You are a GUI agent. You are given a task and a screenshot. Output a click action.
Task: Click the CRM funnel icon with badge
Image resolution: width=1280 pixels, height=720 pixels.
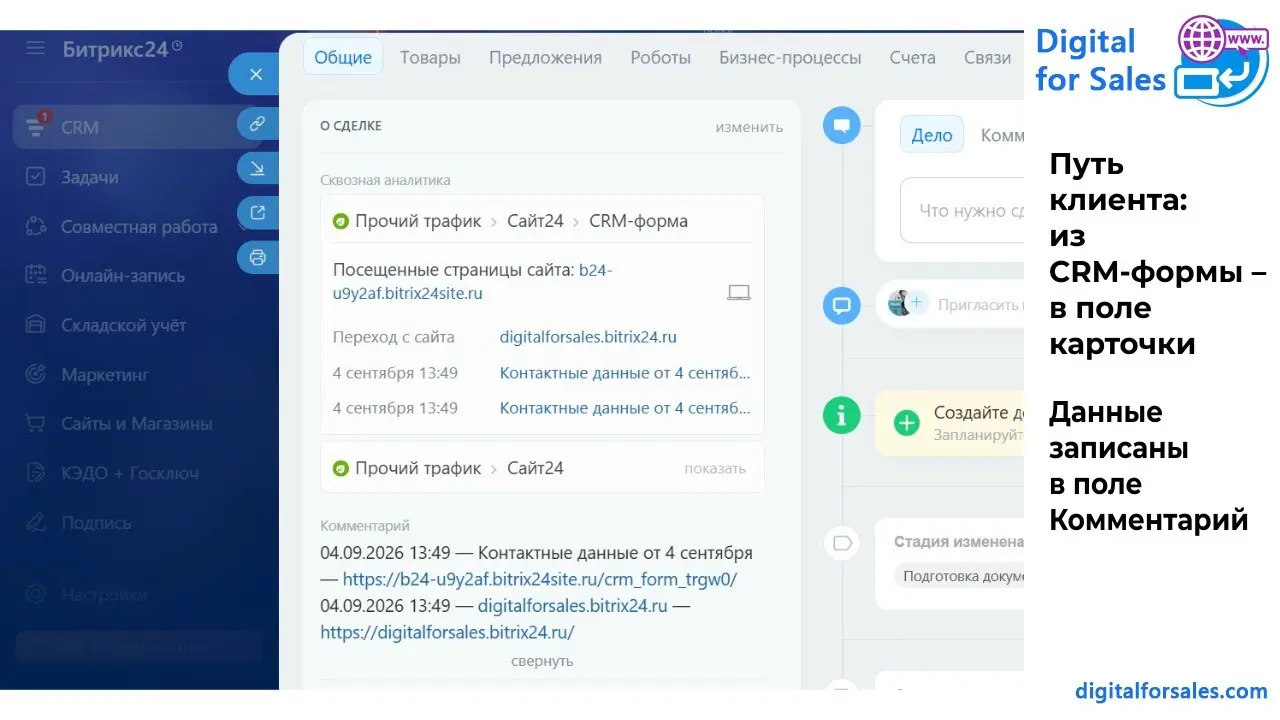click(x=36, y=127)
